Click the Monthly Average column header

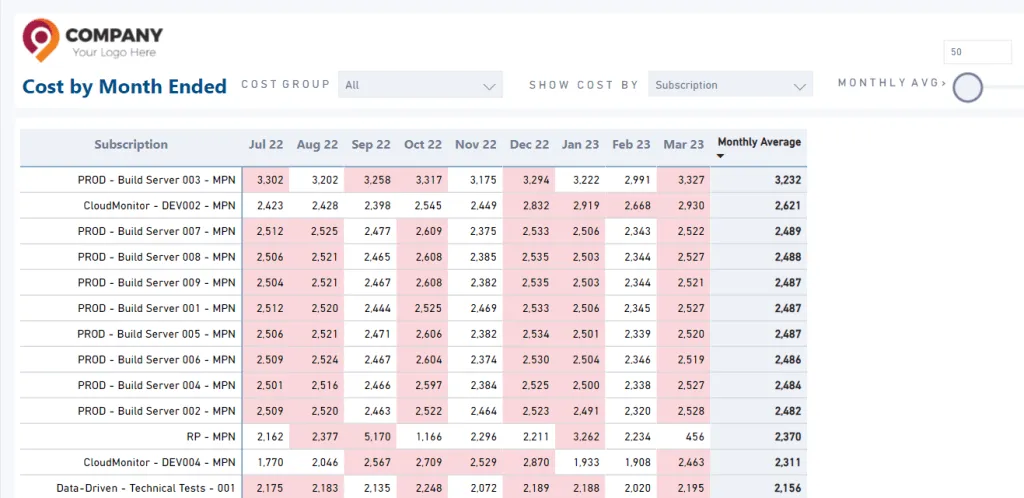coord(759,142)
